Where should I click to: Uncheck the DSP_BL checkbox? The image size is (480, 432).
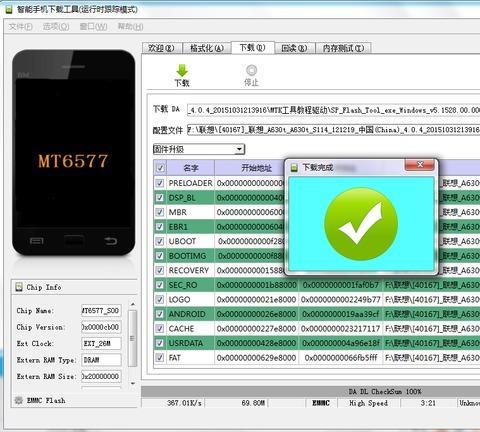tap(160, 198)
